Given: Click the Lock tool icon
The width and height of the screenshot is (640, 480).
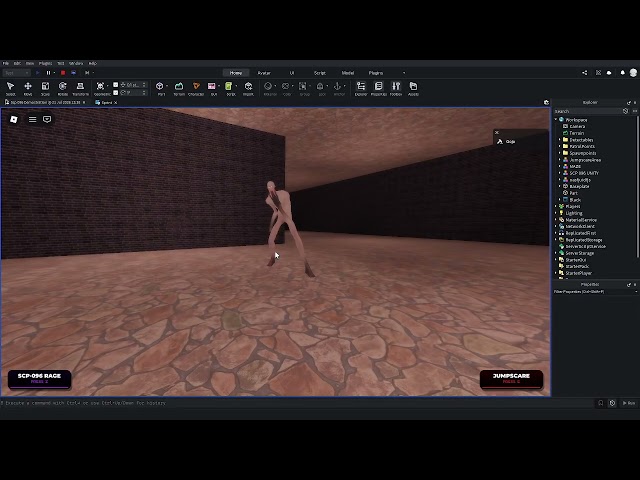Looking at the screenshot, I should 320,86.
